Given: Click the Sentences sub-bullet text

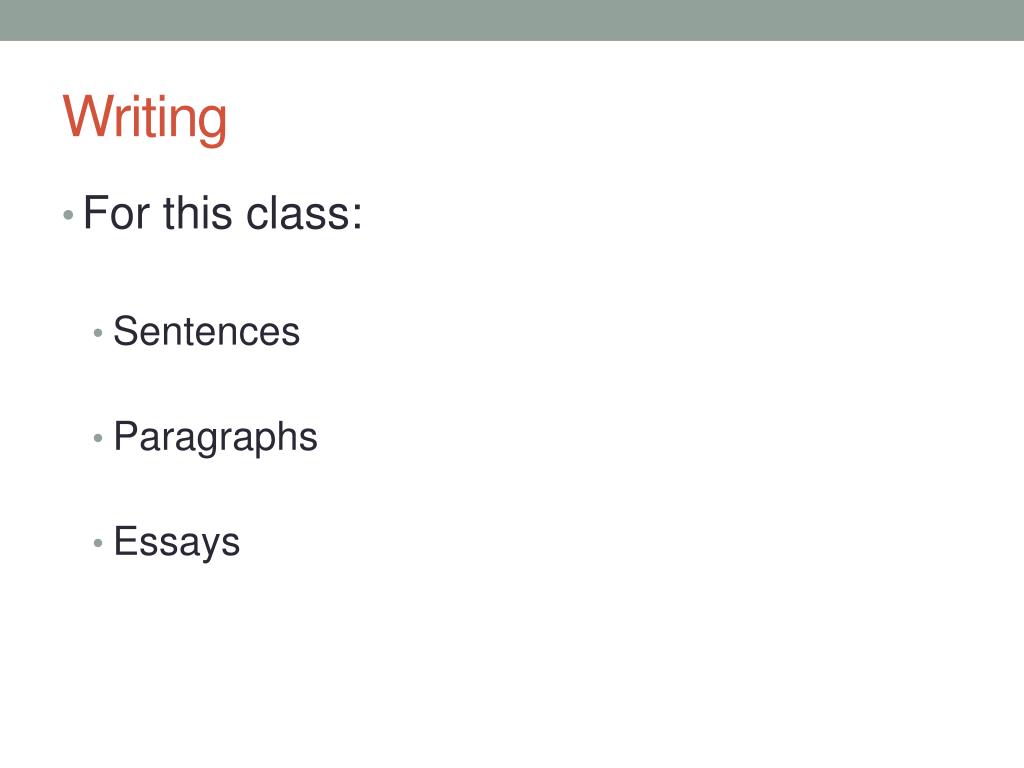Looking at the screenshot, I should pos(206,331).
